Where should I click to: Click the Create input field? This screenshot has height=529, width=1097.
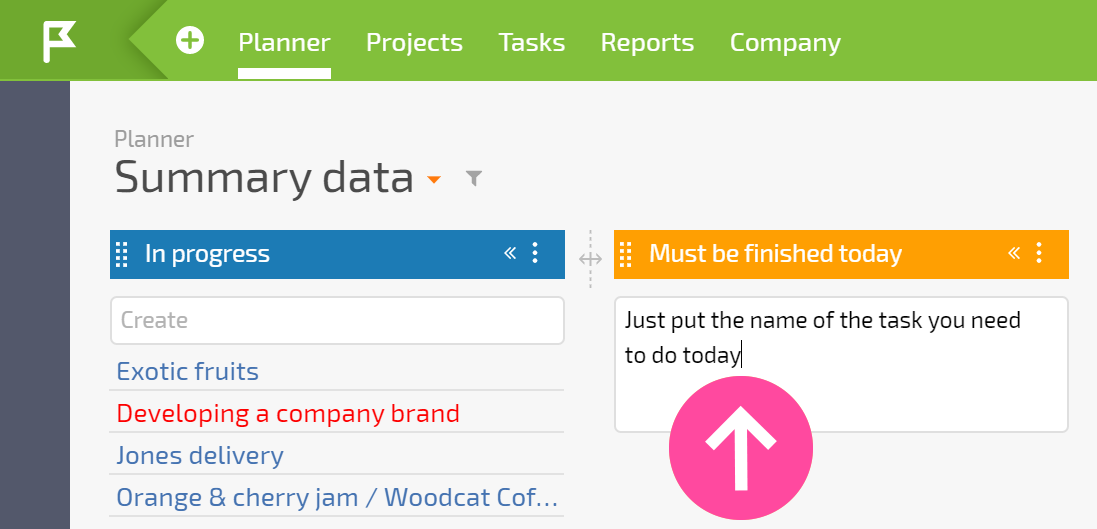tap(337, 320)
